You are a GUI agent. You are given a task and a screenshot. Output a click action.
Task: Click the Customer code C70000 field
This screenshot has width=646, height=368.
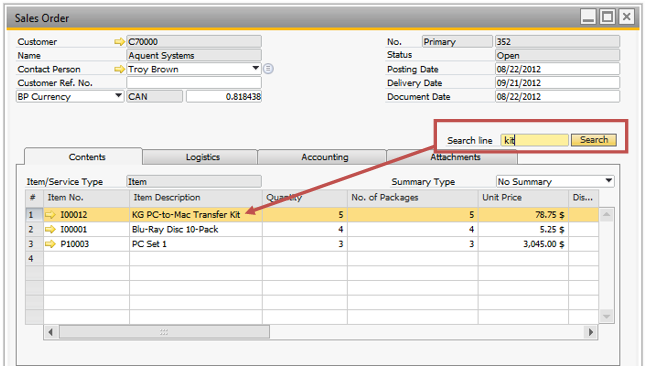[x=194, y=42]
